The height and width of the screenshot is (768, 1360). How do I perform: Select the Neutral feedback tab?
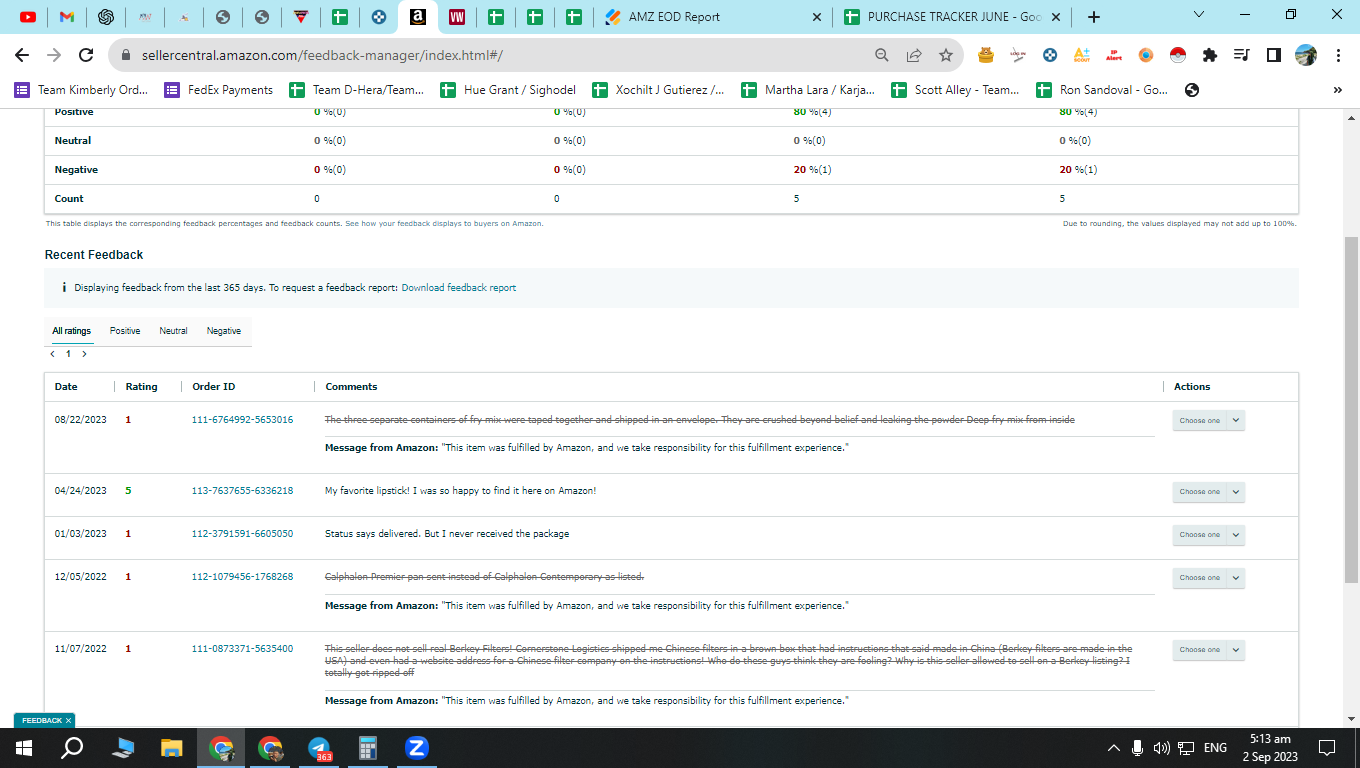coord(173,331)
